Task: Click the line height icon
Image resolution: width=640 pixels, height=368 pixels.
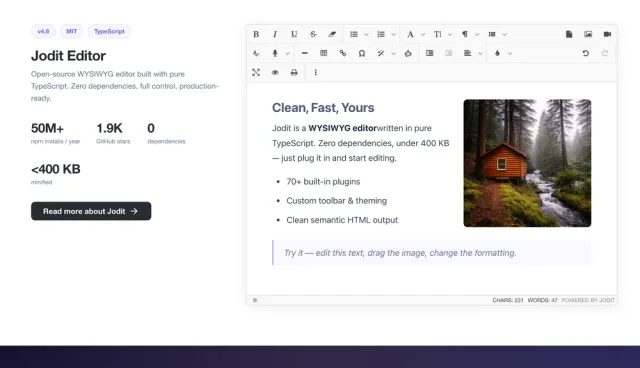Action: 492,34
